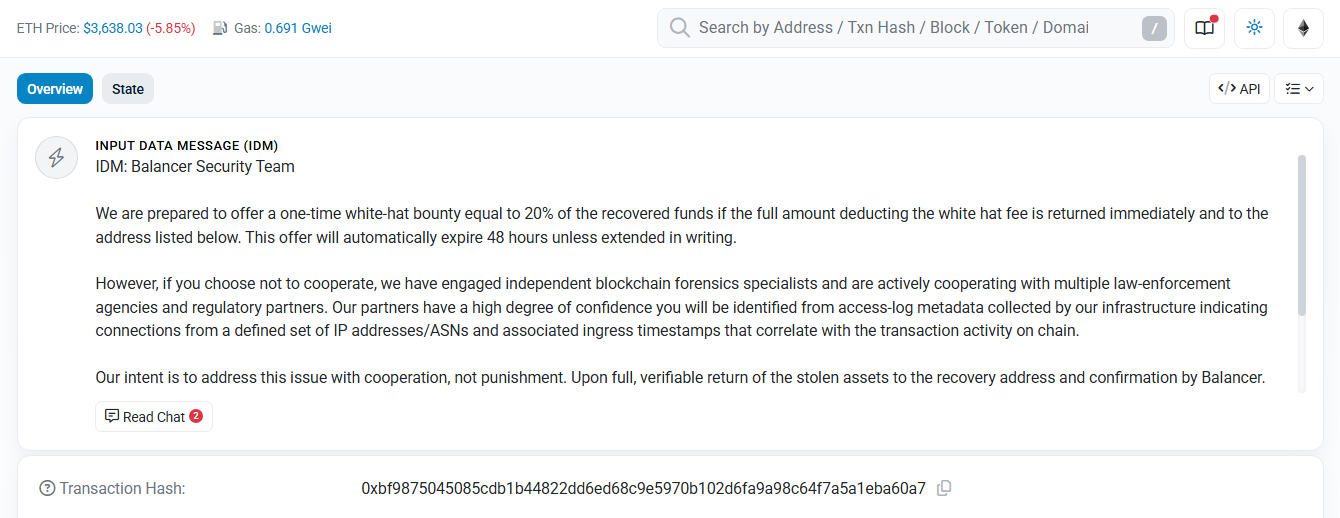Image resolution: width=1340 pixels, height=518 pixels.
Task: Toggle the light/dark theme sun button
Action: pos(1254,28)
